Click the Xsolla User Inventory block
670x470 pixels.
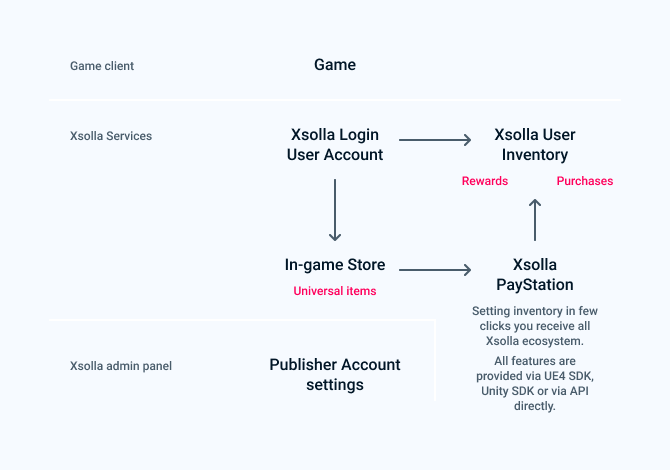tap(535, 145)
